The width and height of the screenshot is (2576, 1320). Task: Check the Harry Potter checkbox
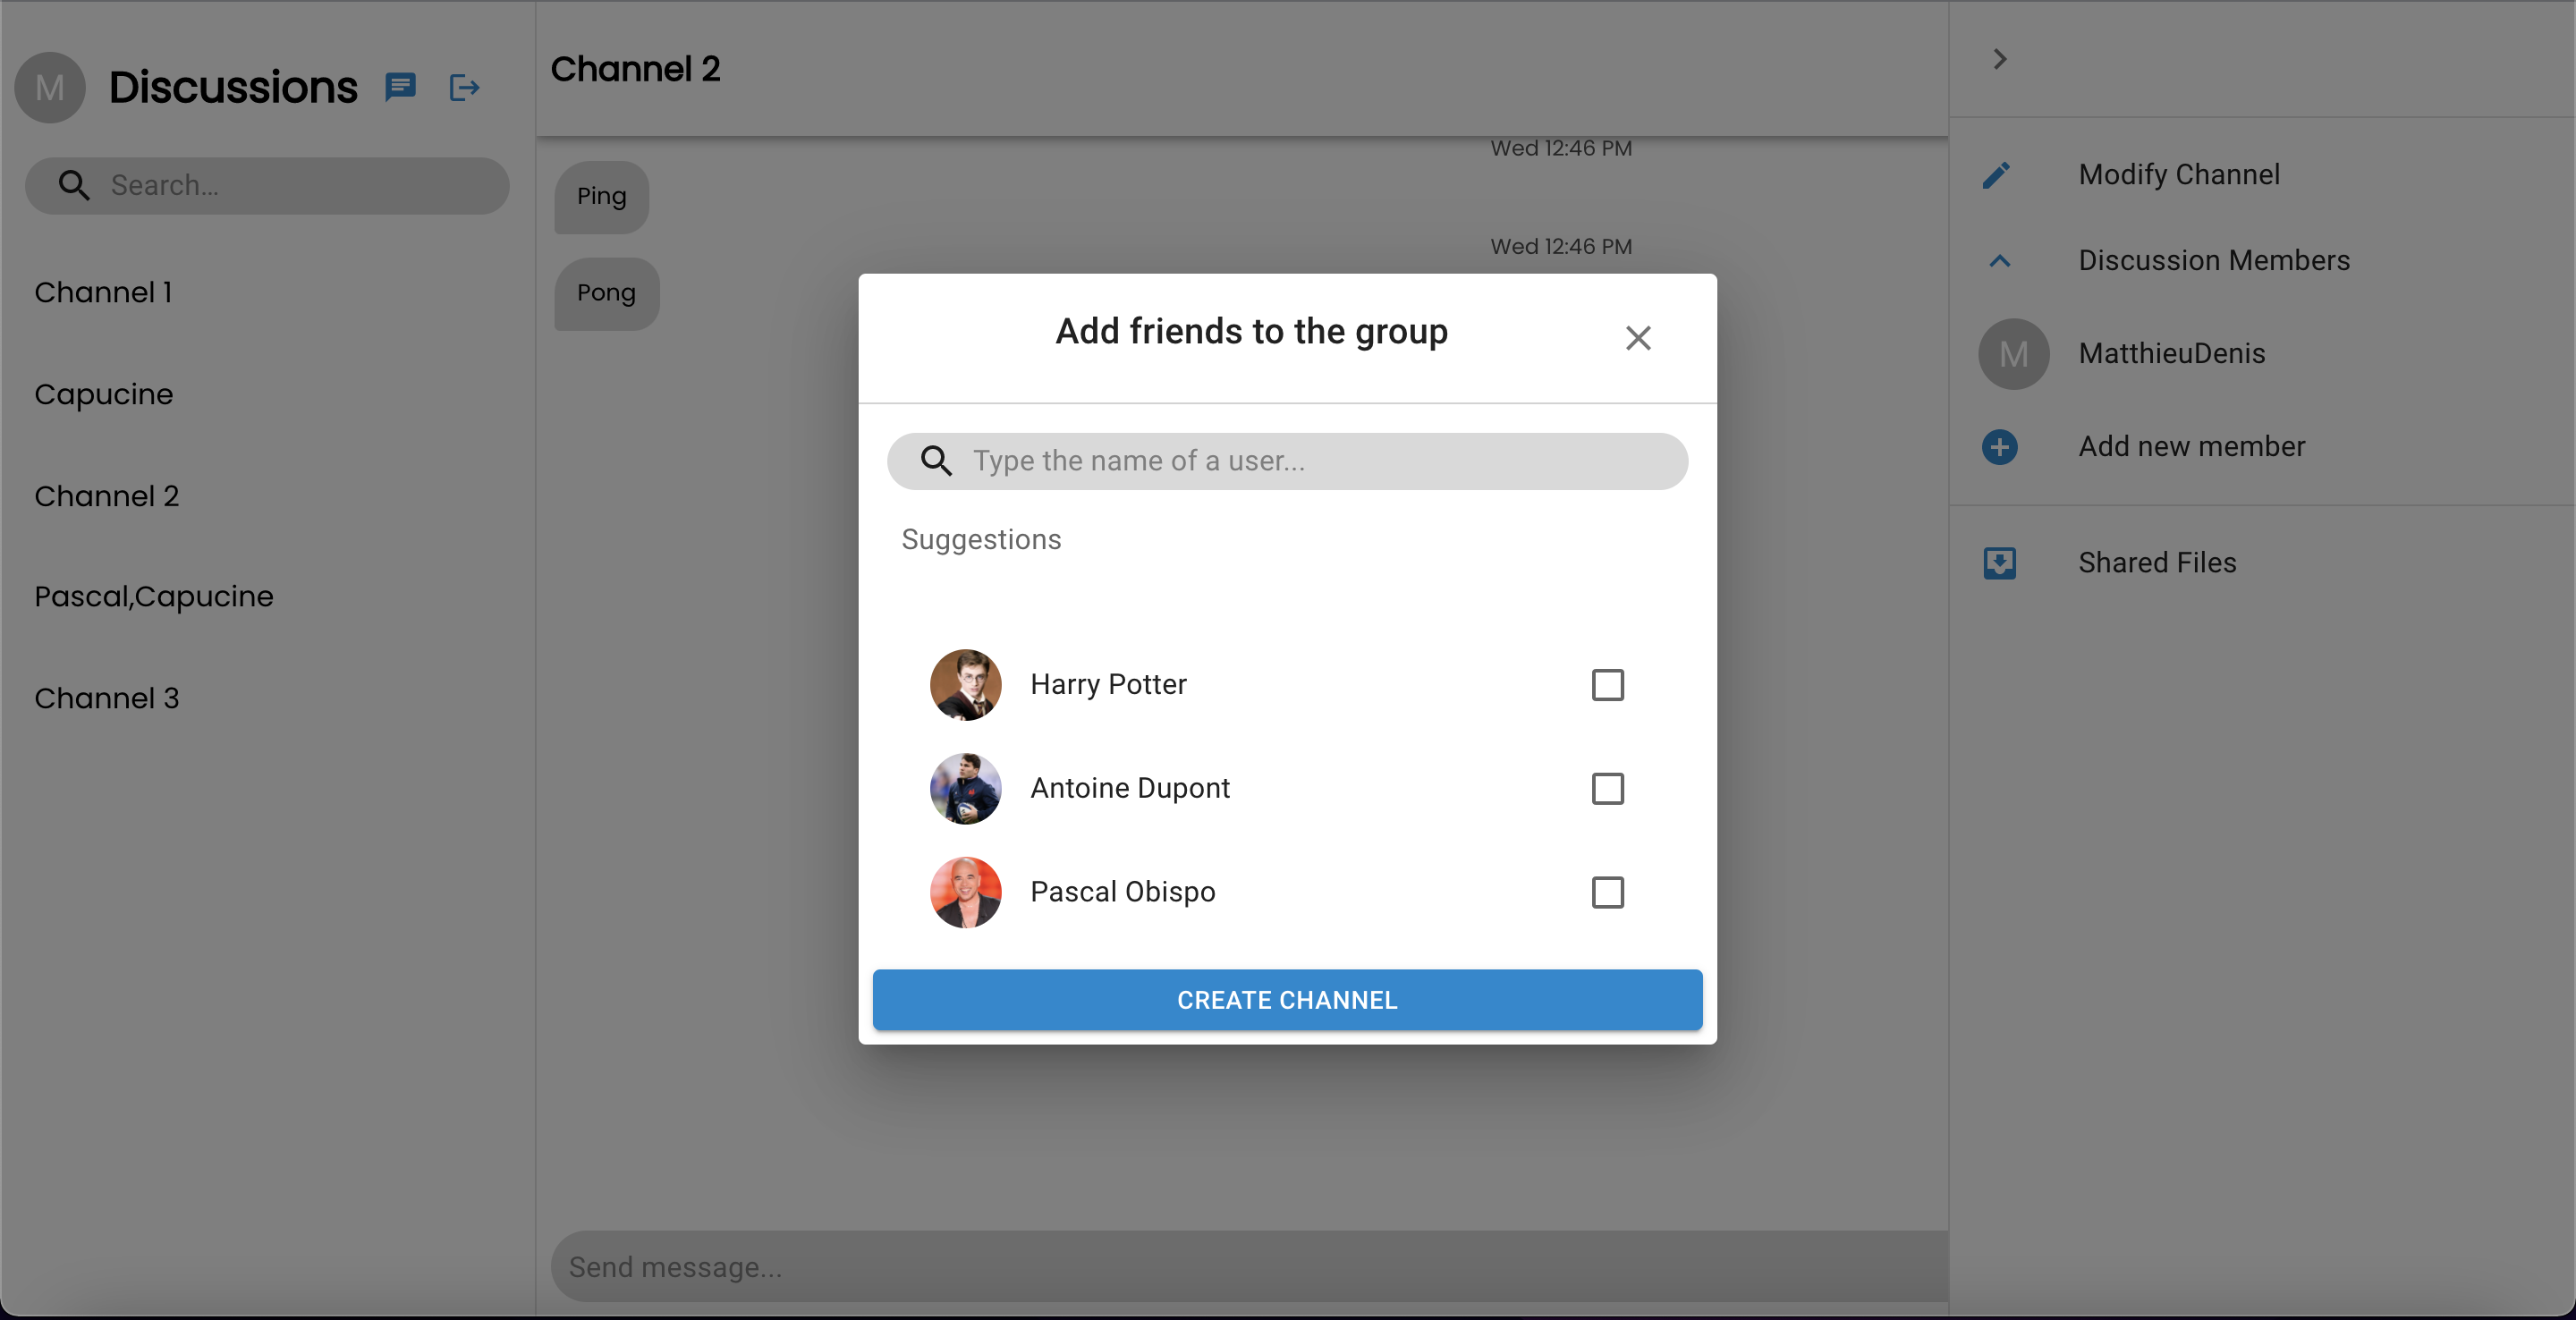[1607, 685]
